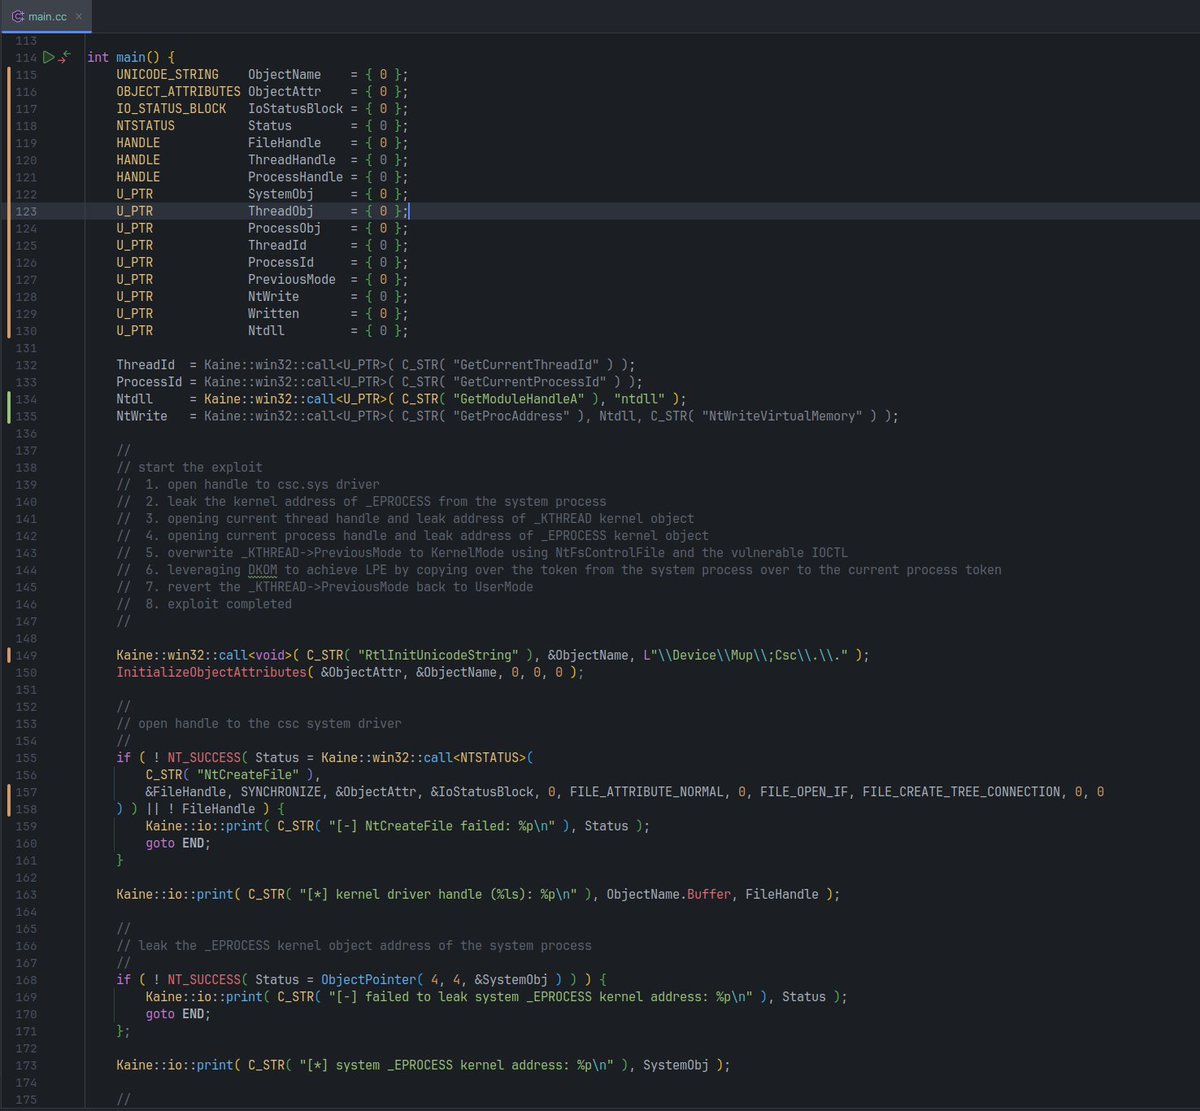Click the underlined DKOM word in the comment
This screenshot has width=1200, height=1111.
click(263, 570)
